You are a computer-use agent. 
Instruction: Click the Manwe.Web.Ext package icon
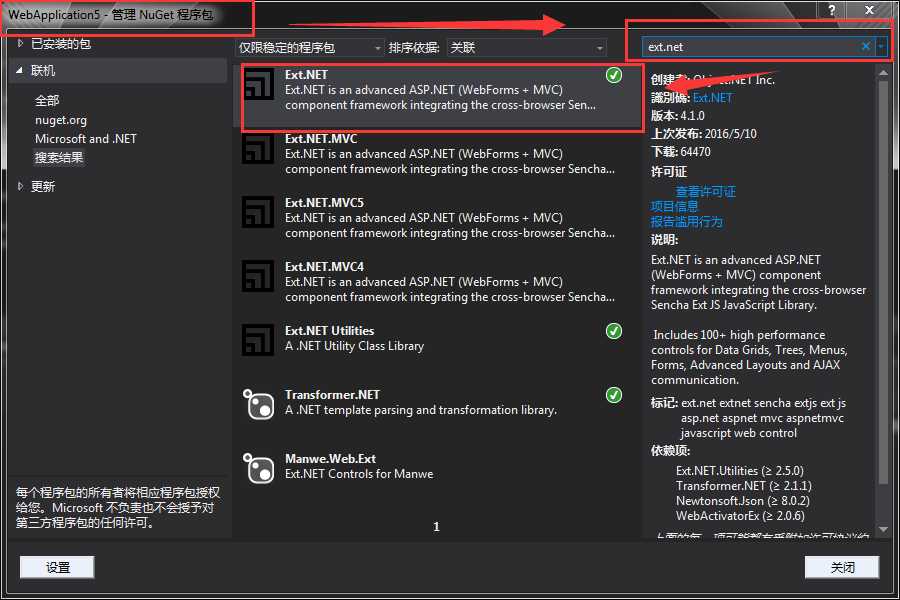click(x=259, y=468)
